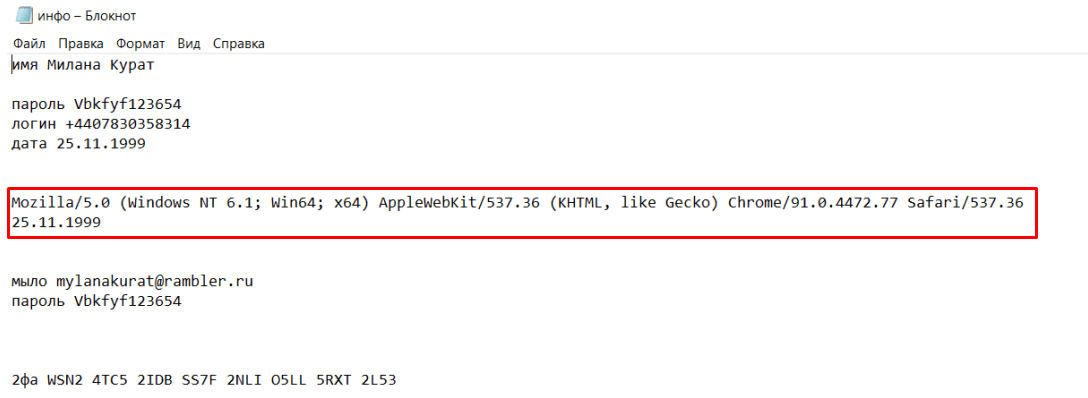1088x398 pixels.
Task: Click the standalone '25.11.1999' line in red box
Action: click(56, 223)
